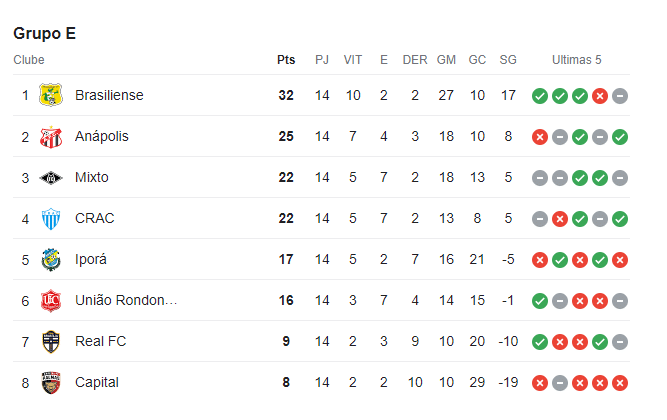The image size is (667, 420).
Task: Click the Brasiliense club crest icon
Action: click(x=51, y=95)
